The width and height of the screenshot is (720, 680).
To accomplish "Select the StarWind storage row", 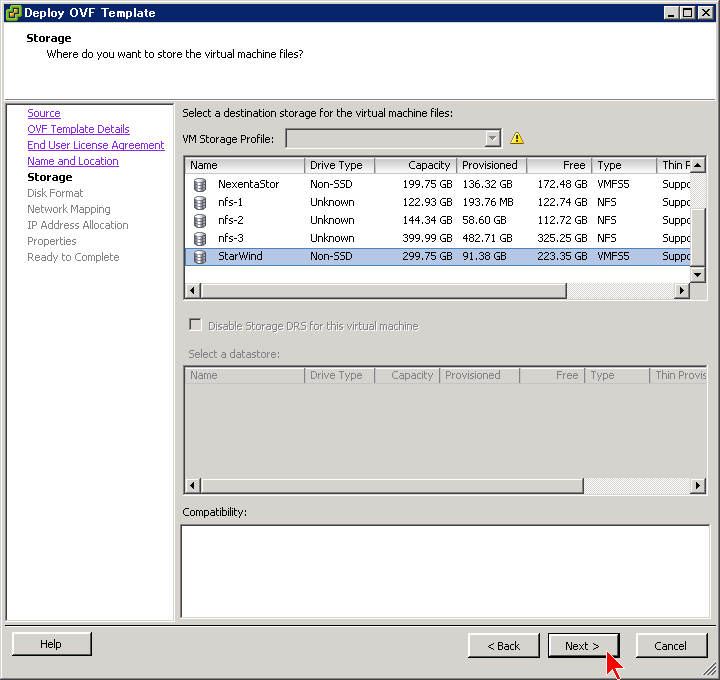I will pyautogui.click(x=438, y=257).
